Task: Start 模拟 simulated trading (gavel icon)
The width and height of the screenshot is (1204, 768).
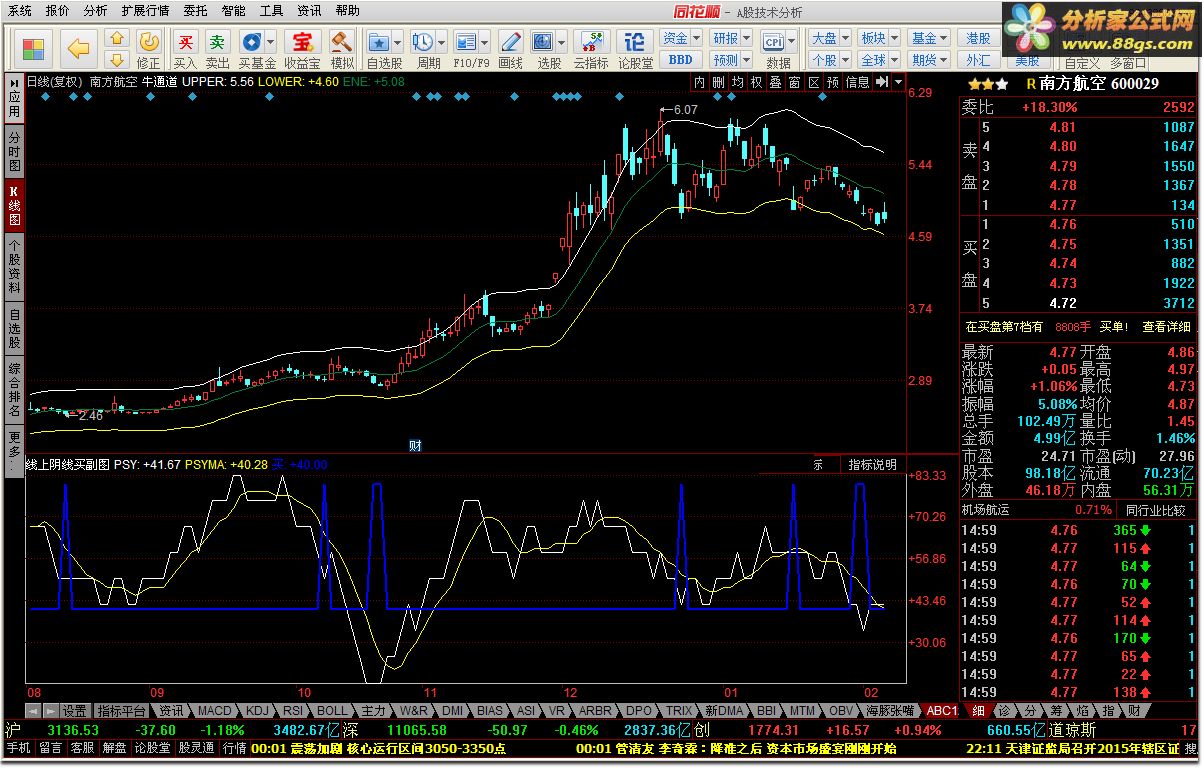Action: click(342, 42)
